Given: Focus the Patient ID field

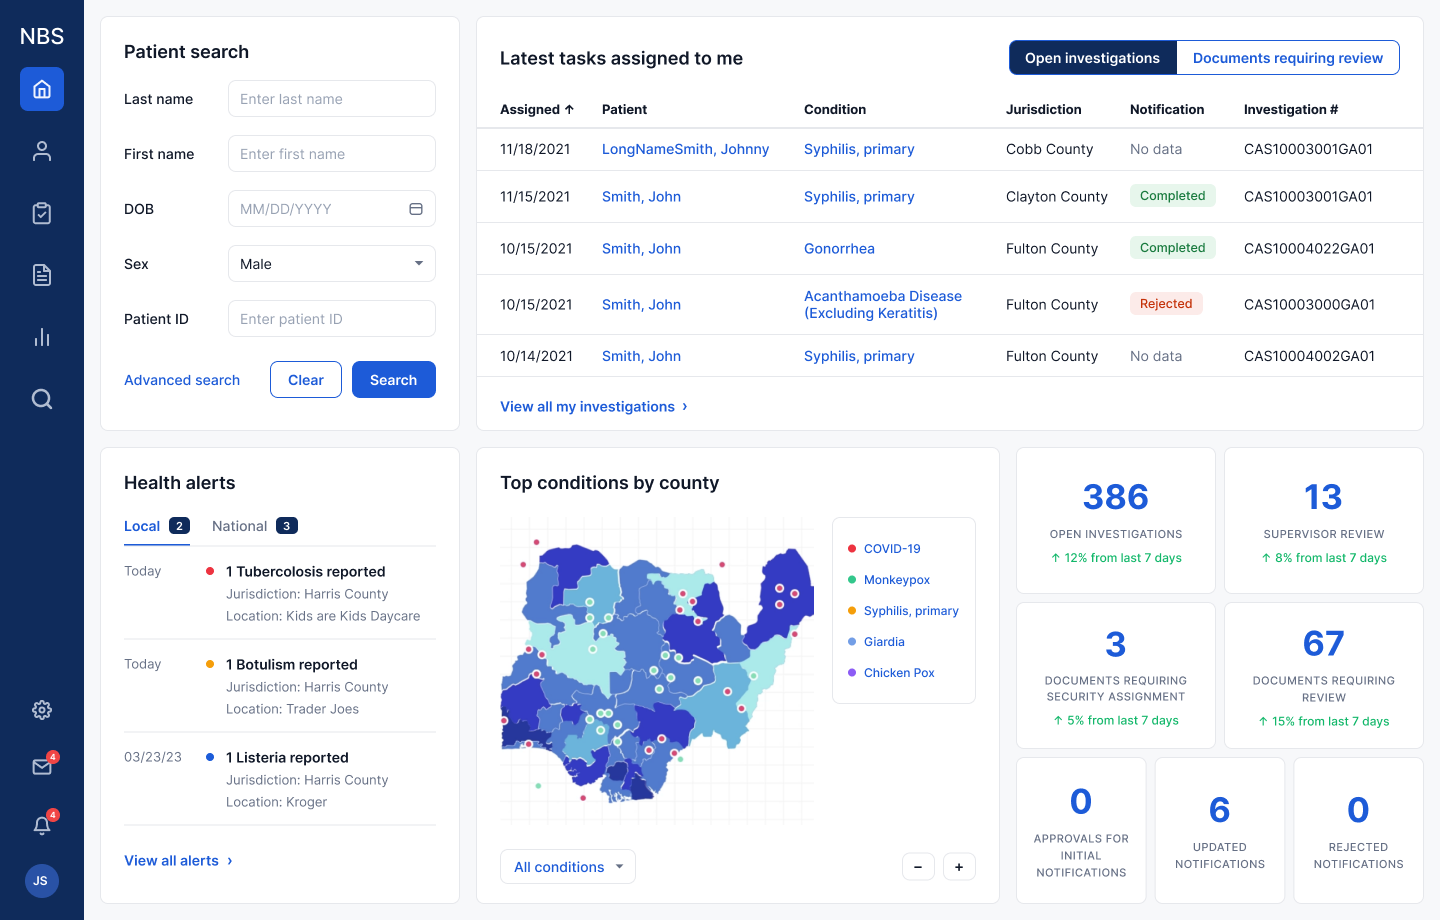Looking at the screenshot, I should [x=332, y=319].
